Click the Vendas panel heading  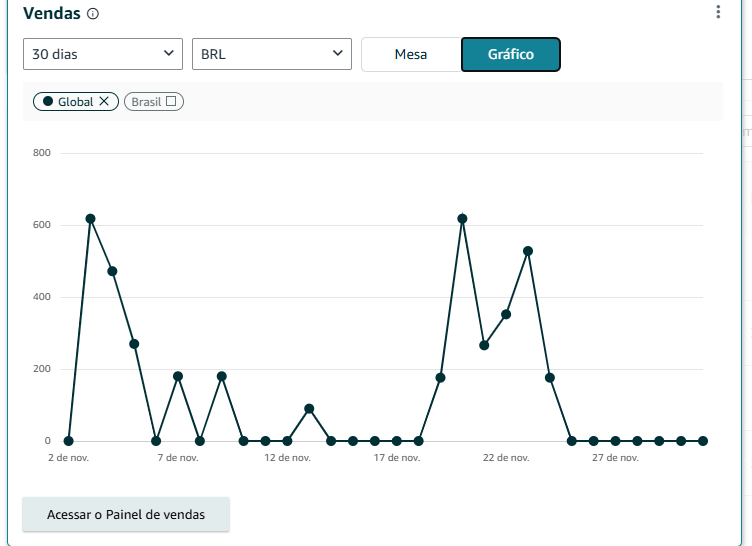coord(51,14)
